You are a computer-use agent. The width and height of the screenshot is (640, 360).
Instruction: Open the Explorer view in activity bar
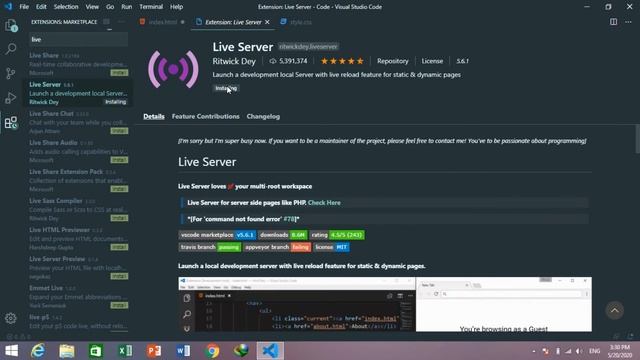[x=11, y=25]
